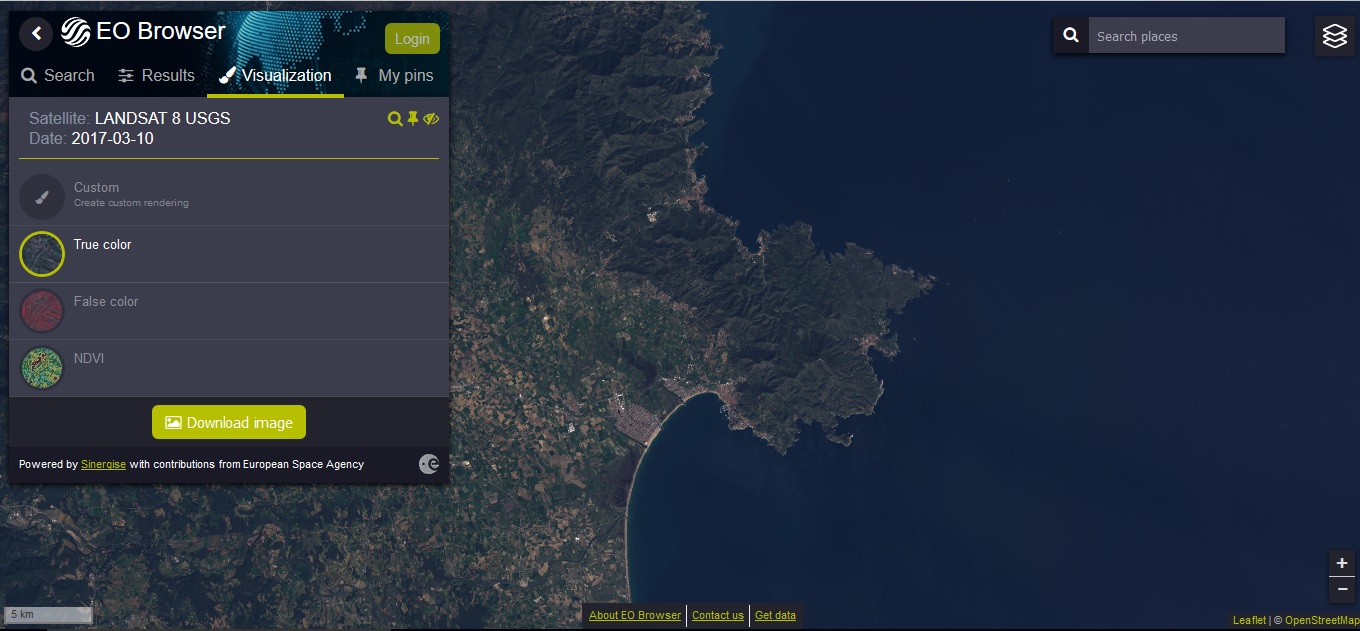The width and height of the screenshot is (1360, 631).
Task: Click the Custom rendering pencil icon
Action: click(41, 197)
